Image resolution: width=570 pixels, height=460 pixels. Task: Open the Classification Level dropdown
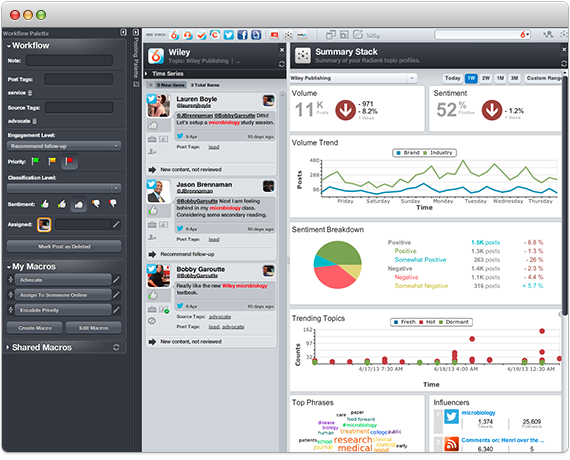tap(64, 188)
